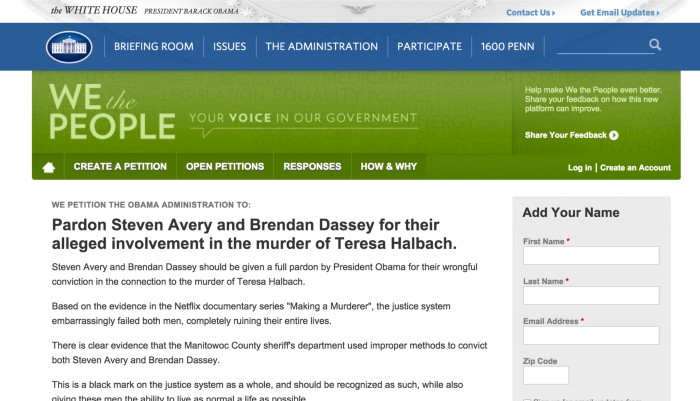Screen dimensions: 700x401
Task: Click the search magnifier icon
Action: click(x=655, y=45)
